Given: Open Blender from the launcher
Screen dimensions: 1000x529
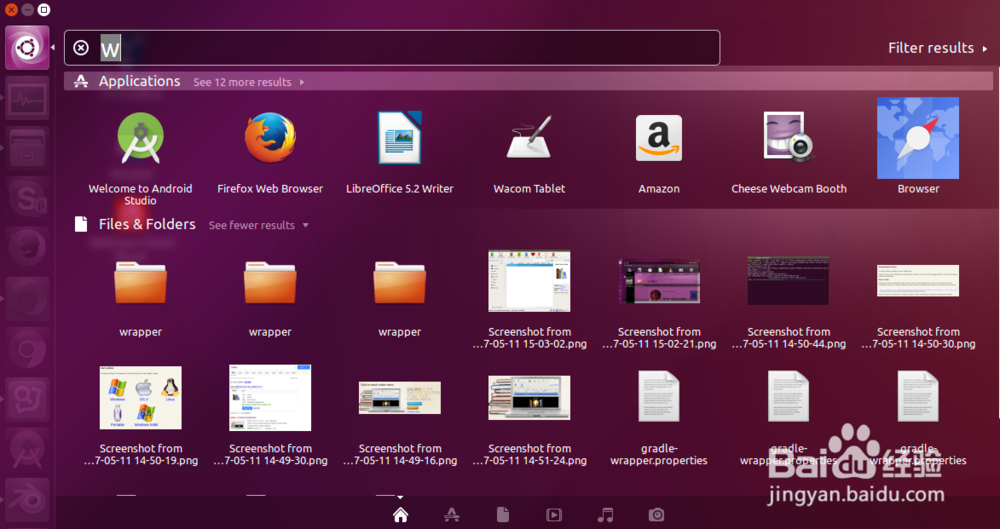Looking at the screenshot, I should coord(27,500).
